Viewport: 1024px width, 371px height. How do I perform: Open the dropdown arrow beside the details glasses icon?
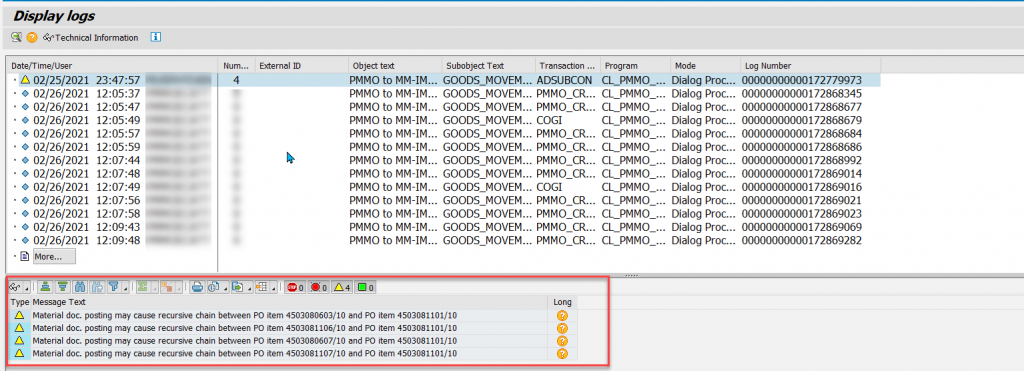coord(26,287)
